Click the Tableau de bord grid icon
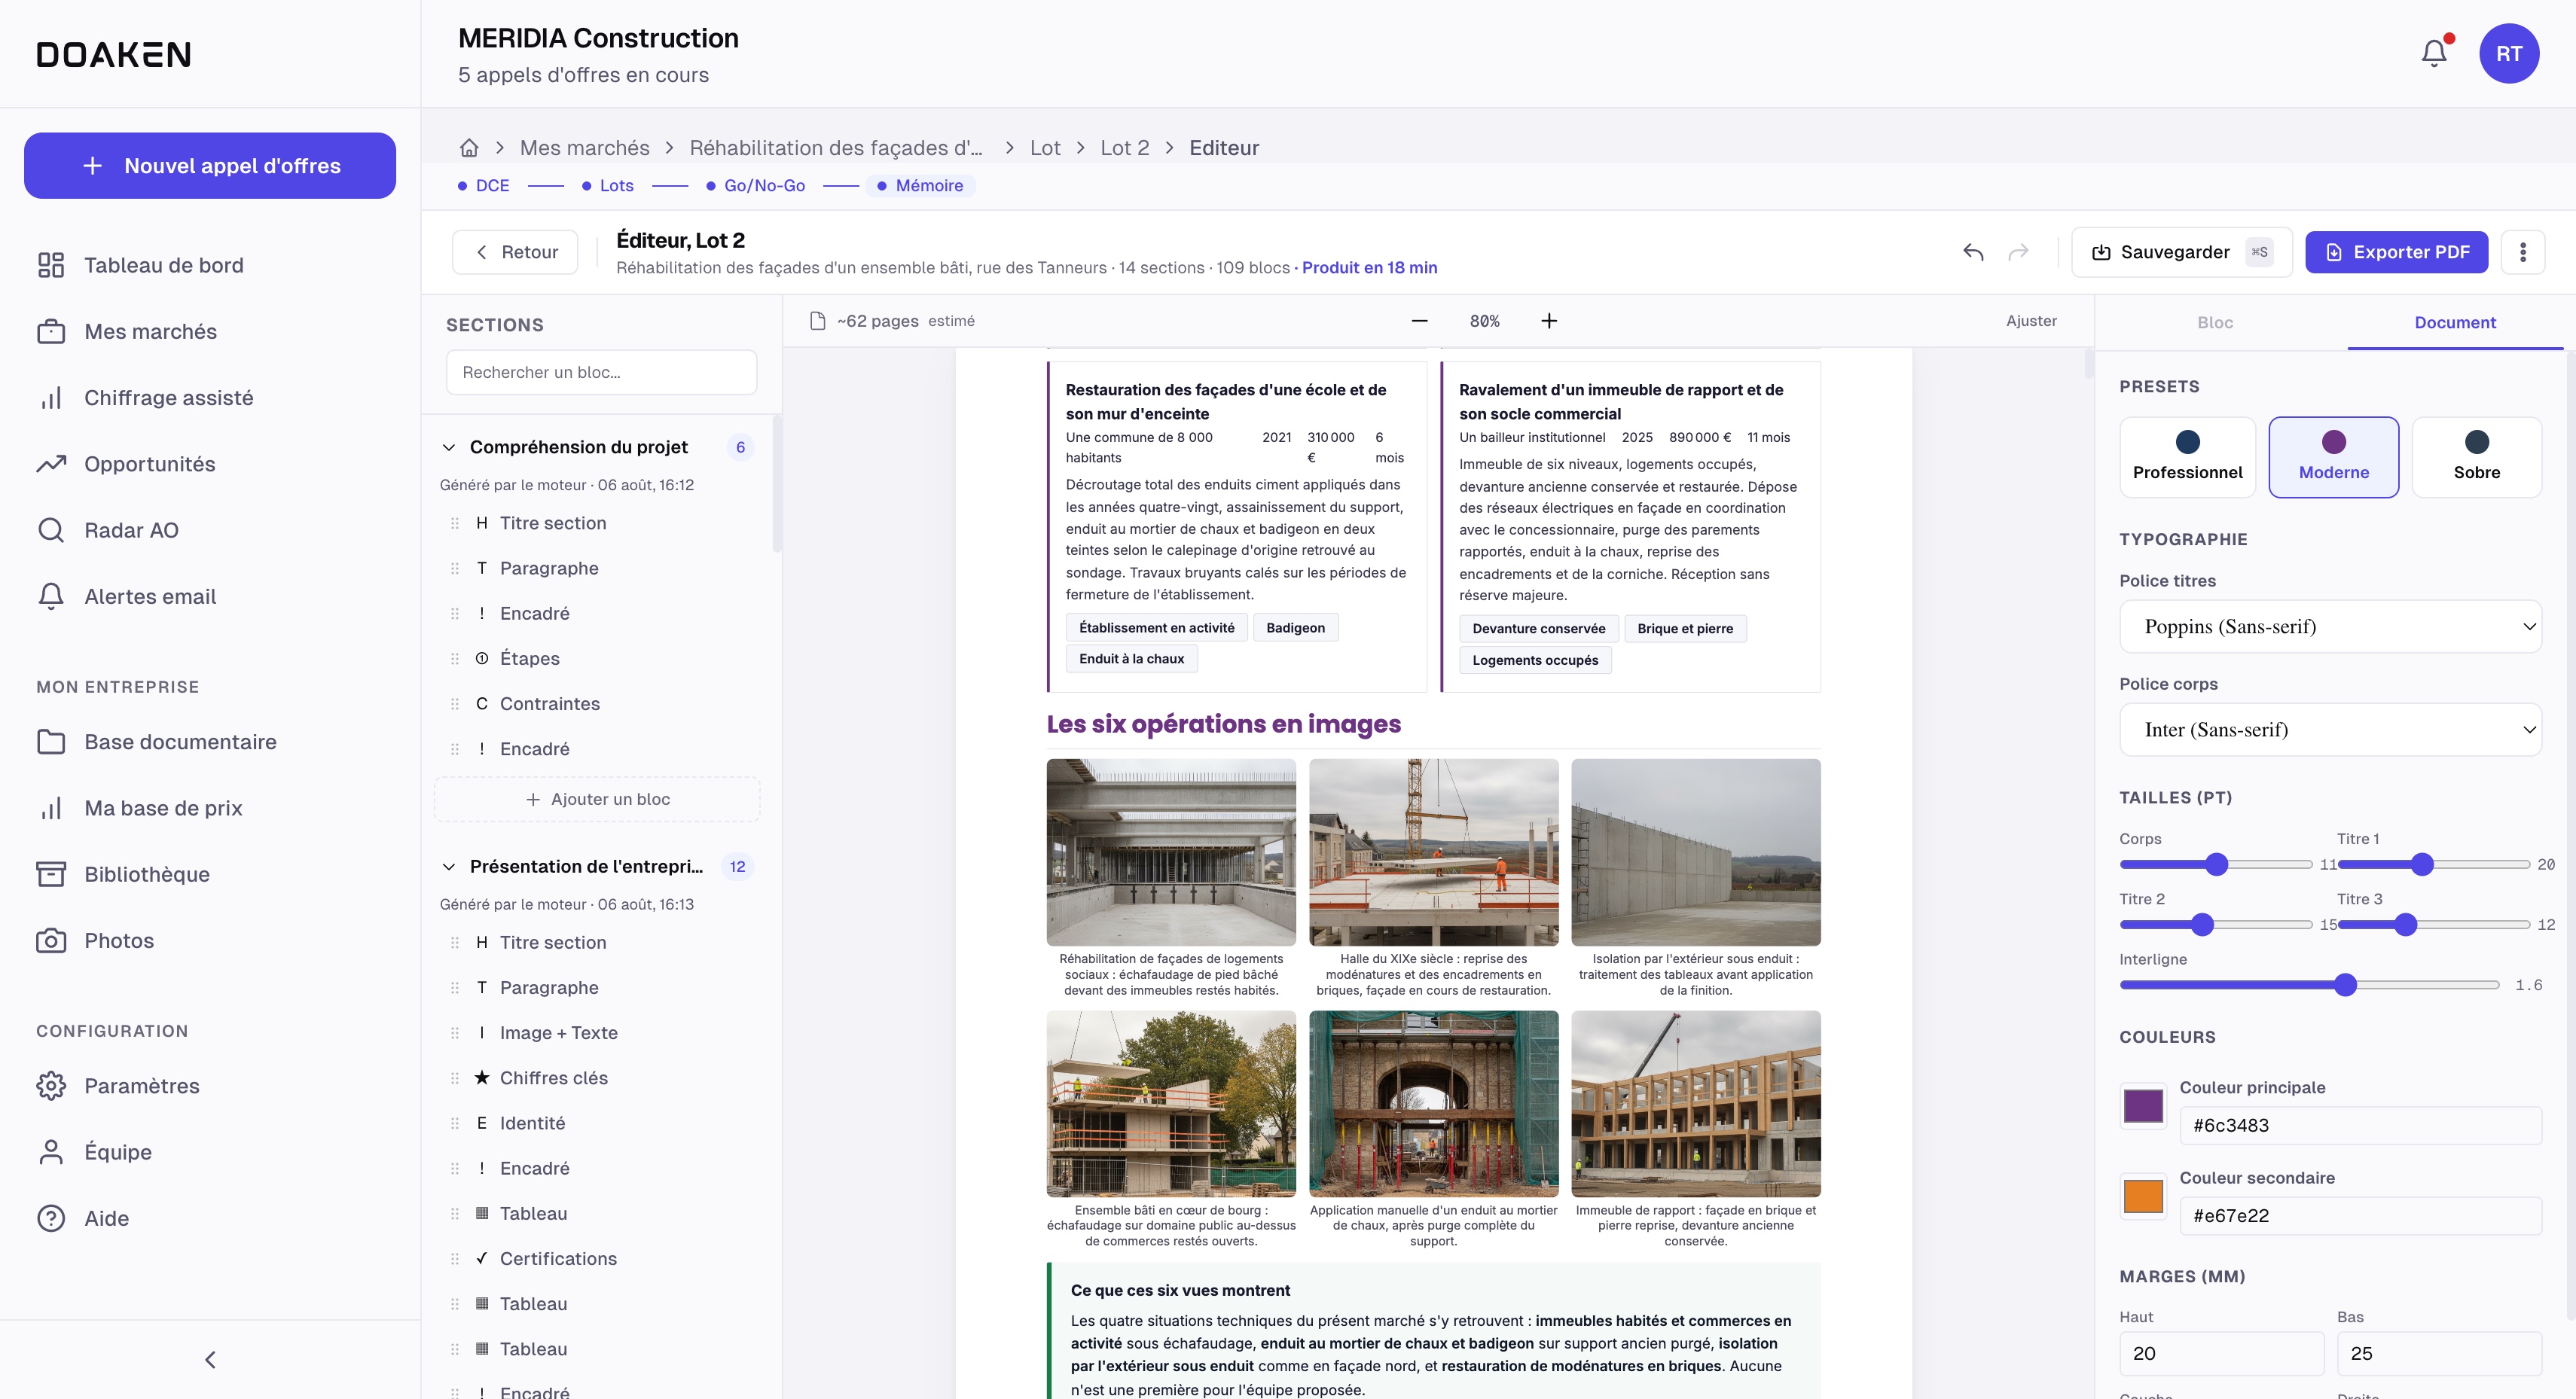The height and width of the screenshot is (1399, 2576). [x=51, y=265]
